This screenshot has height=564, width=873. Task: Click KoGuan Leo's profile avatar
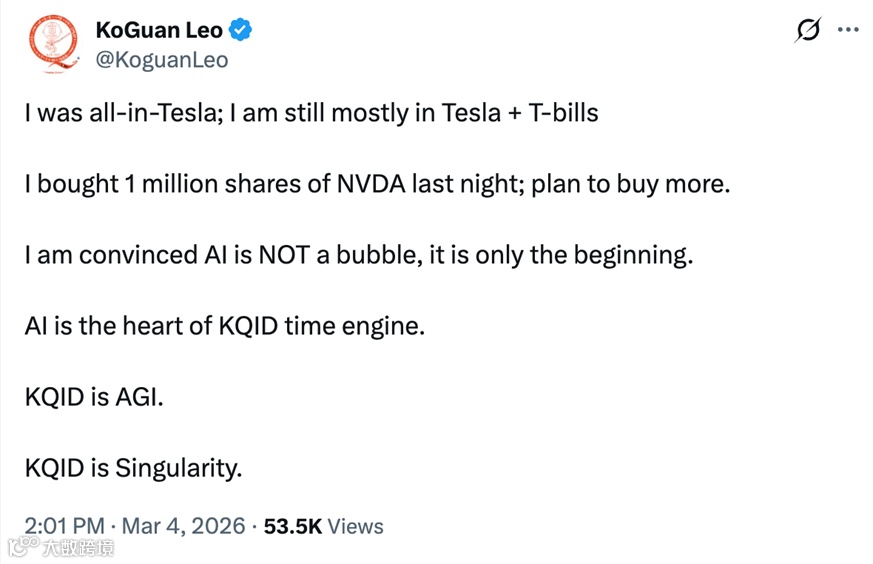(51, 45)
